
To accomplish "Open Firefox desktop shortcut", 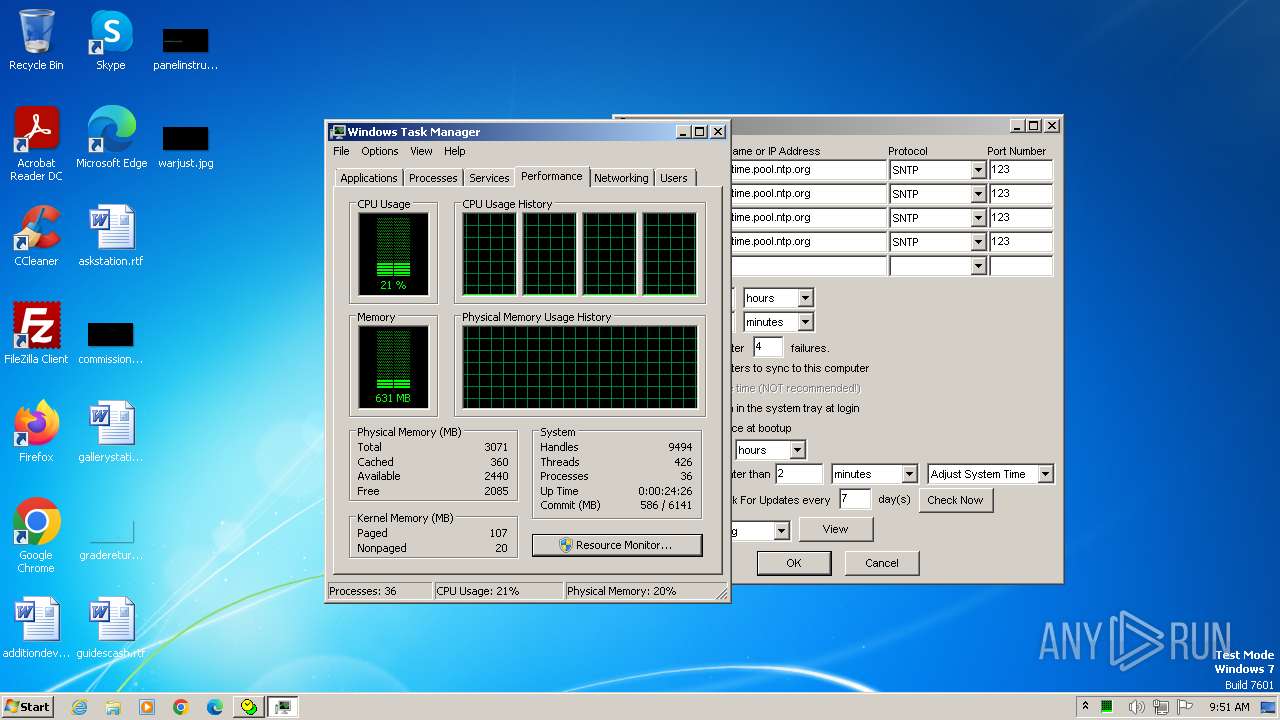I will (36, 432).
